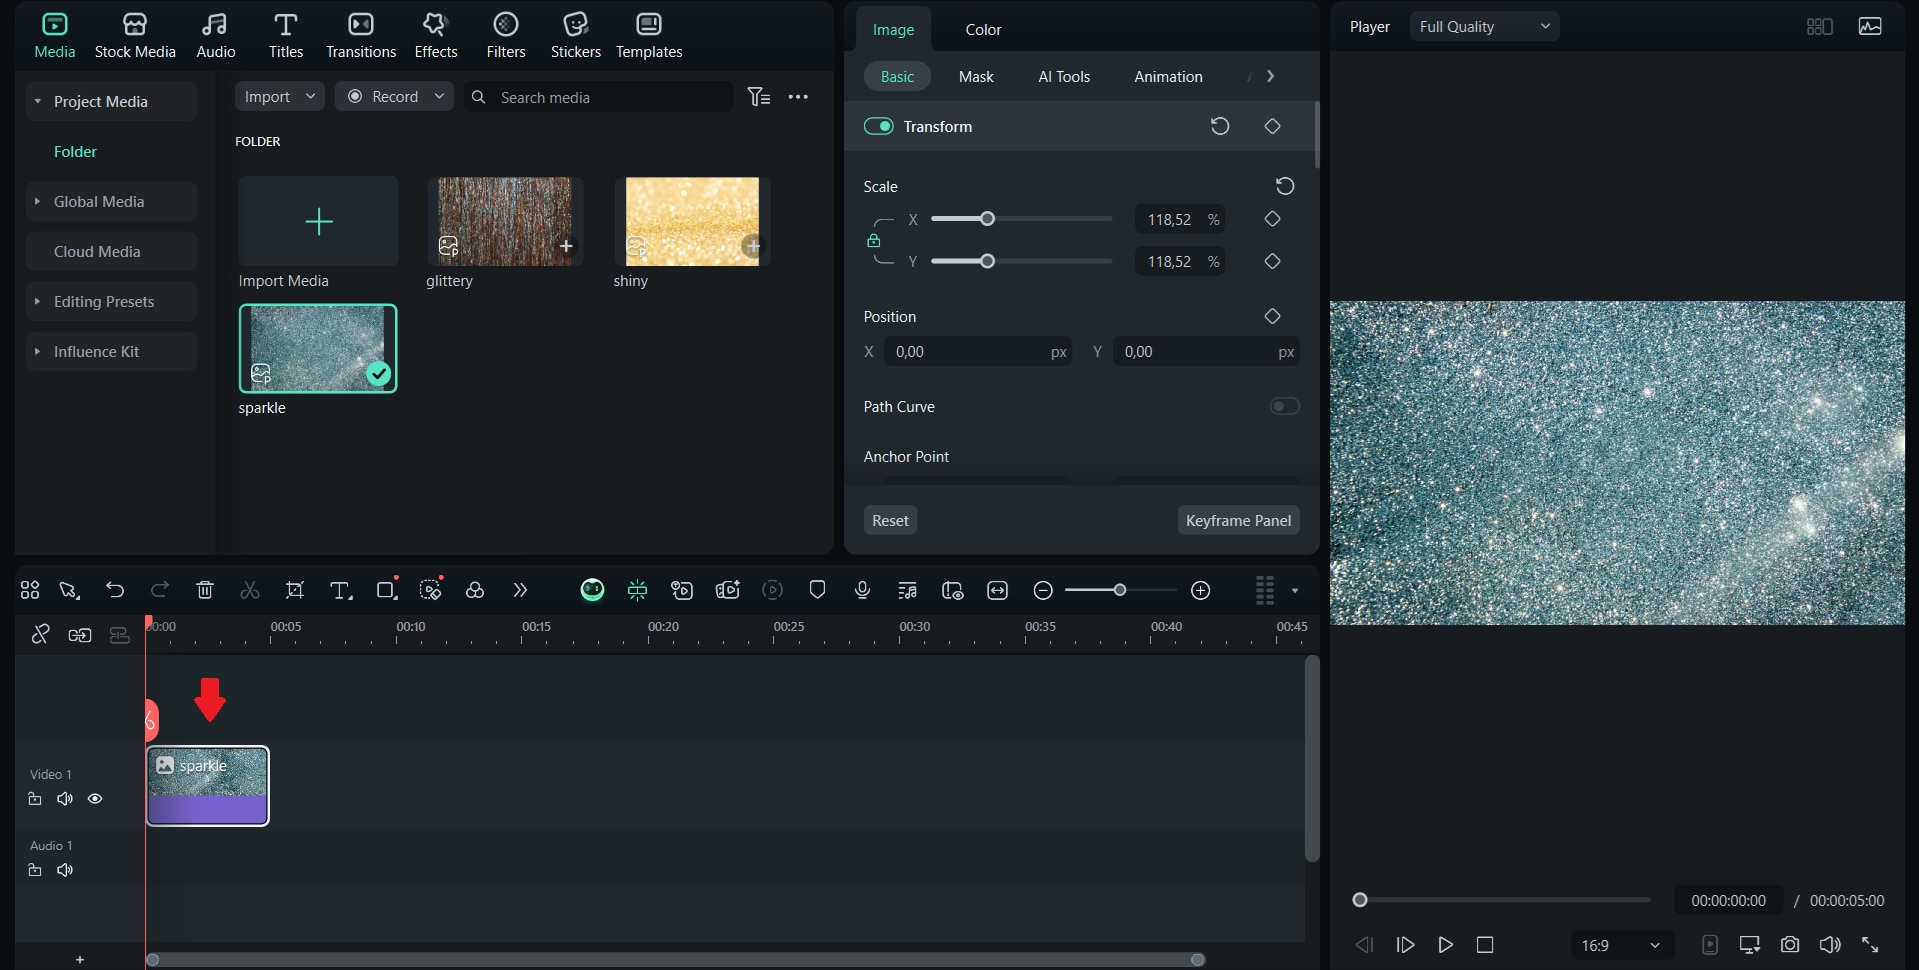Add keyframe for Position property
The image size is (1919, 970).
click(1272, 316)
